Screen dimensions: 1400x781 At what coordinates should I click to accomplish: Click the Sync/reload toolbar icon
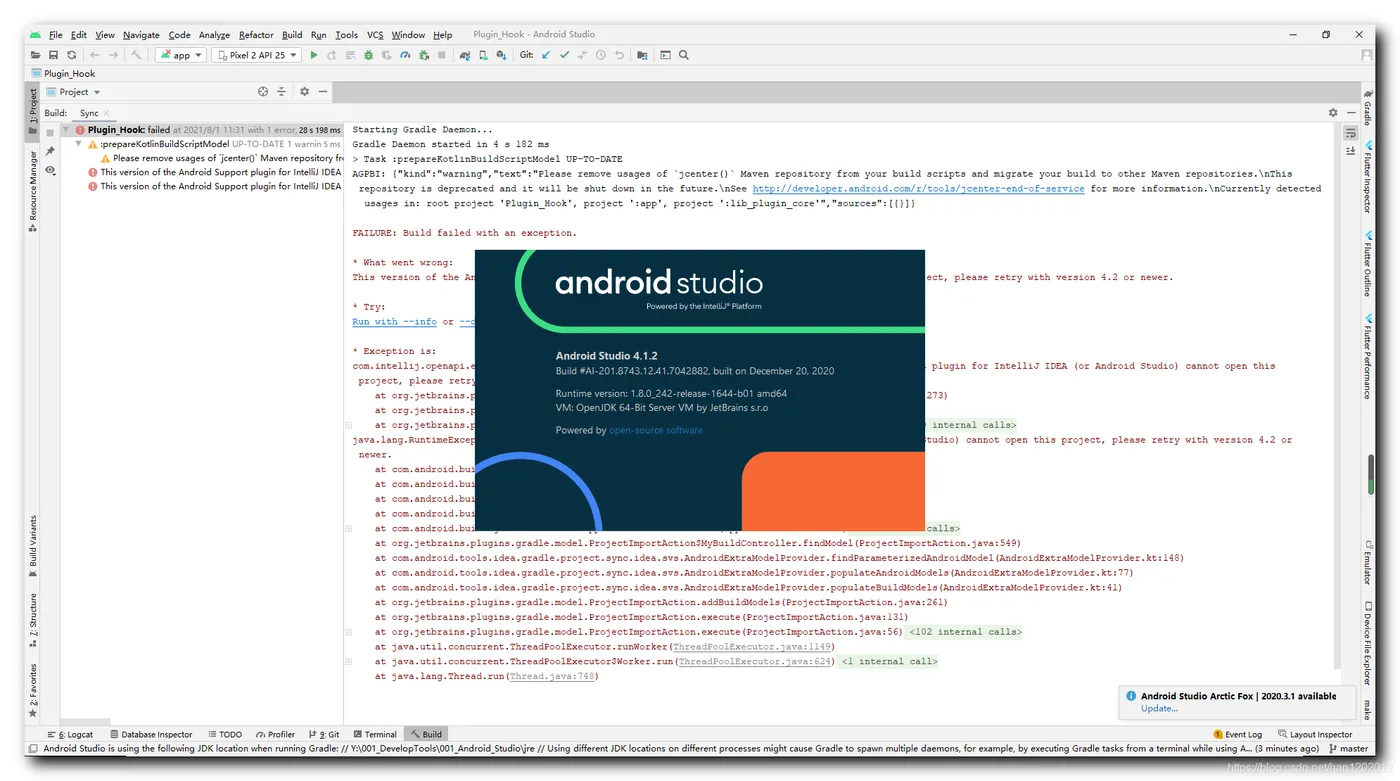pyautogui.click(x=72, y=55)
